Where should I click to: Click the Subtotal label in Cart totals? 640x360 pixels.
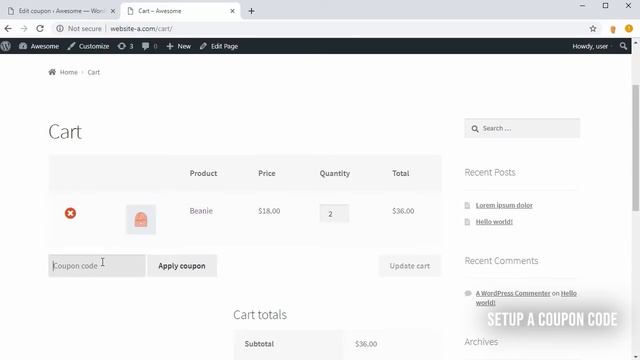[259, 344]
